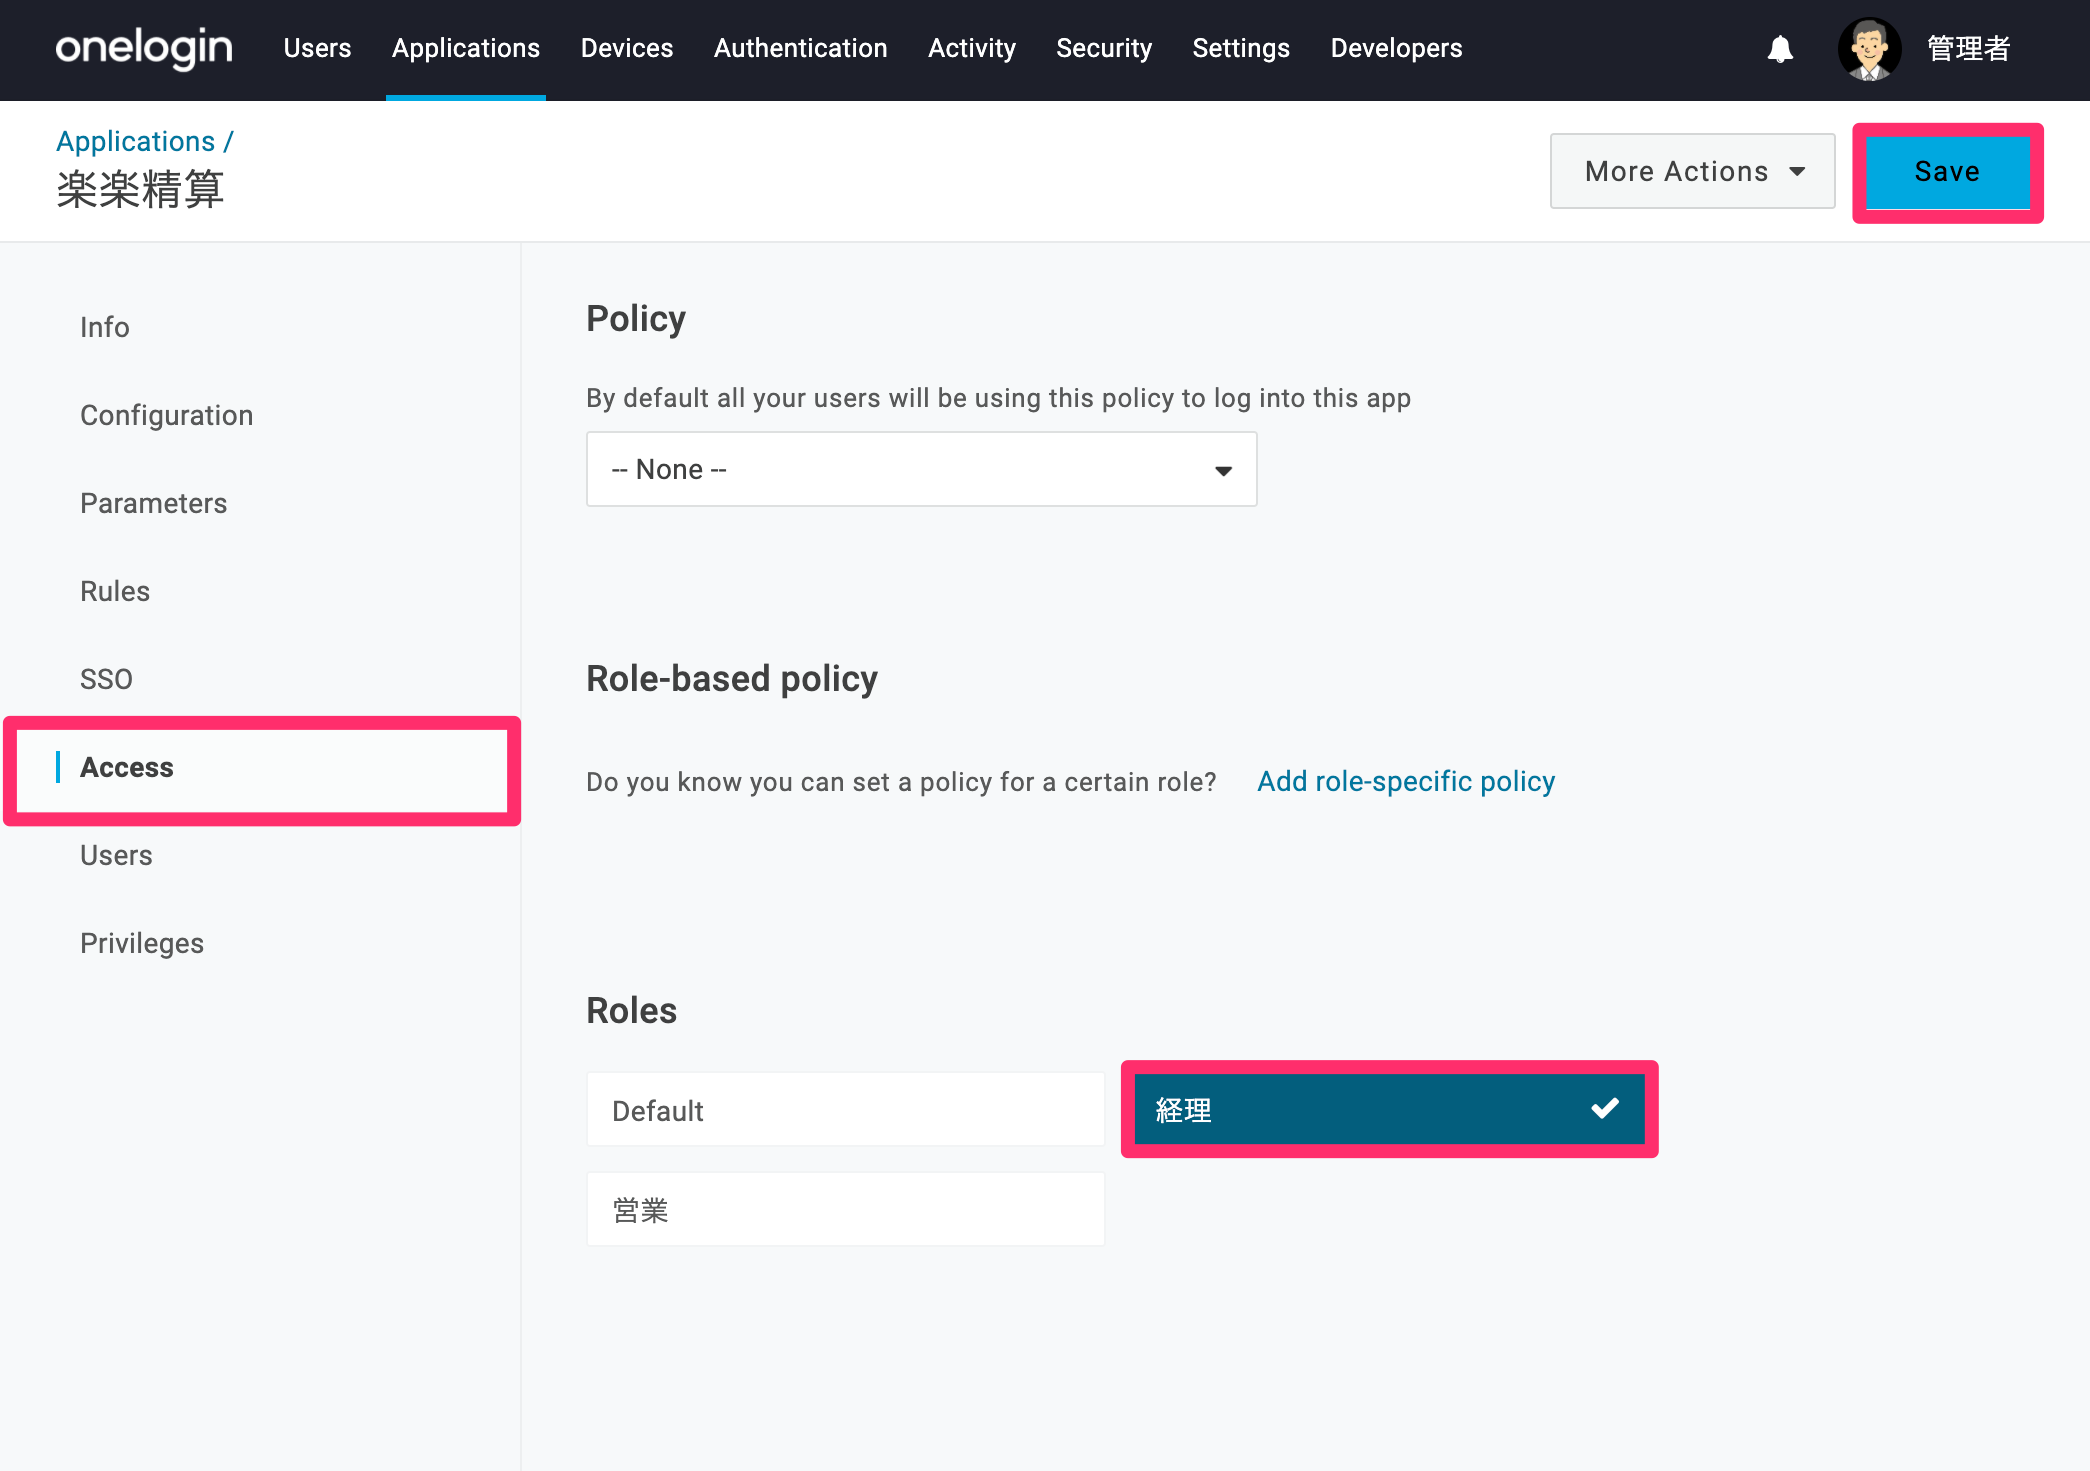This screenshot has width=2090, height=1471.
Task: Switch to the Rules tab
Action: coord(115,591)
